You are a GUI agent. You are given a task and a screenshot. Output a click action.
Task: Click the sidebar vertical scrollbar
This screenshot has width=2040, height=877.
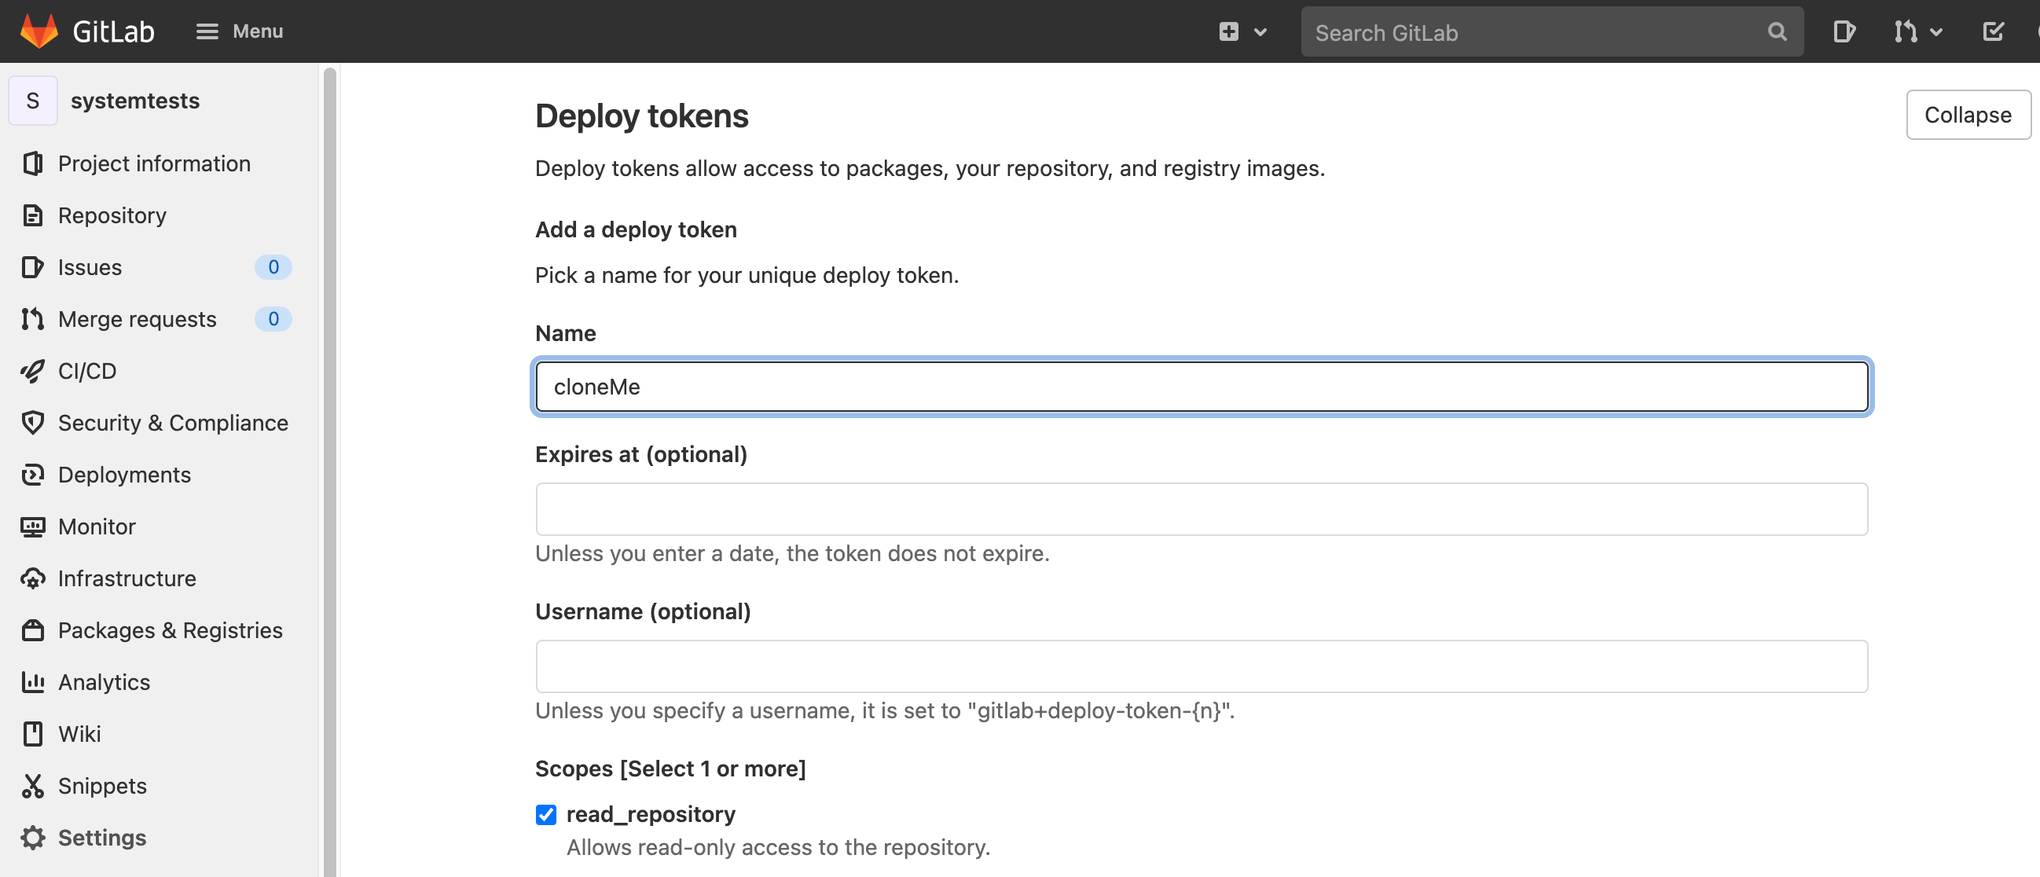(x=330, y=470)
